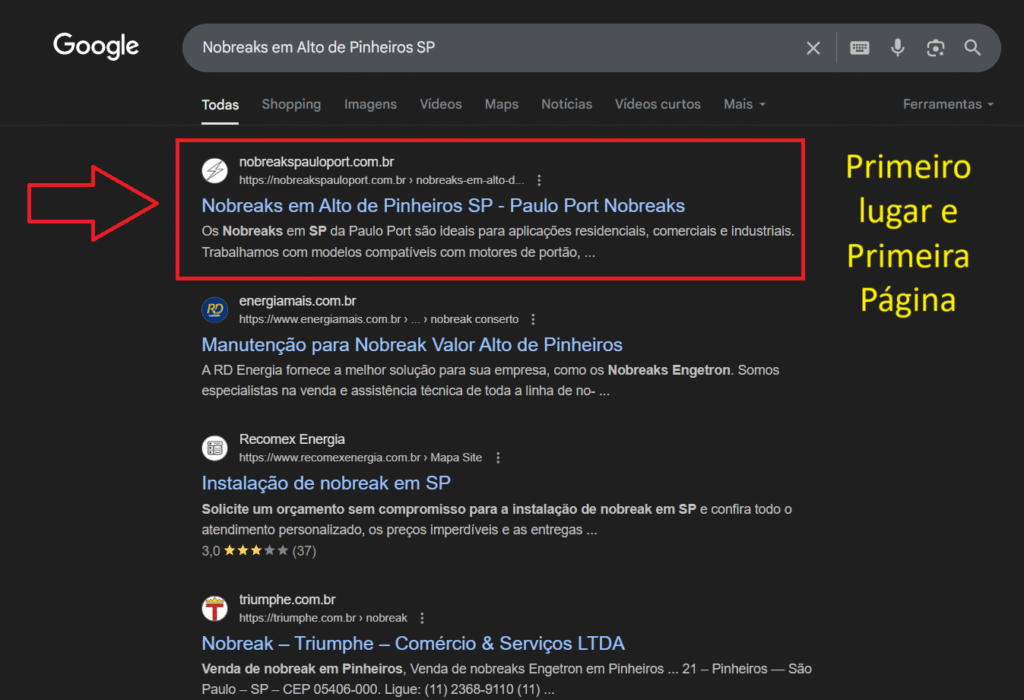Open the three-dot menu for triumphe.com.br result
The height and width of the screenshot is (700, 1024).
point(422,618)
